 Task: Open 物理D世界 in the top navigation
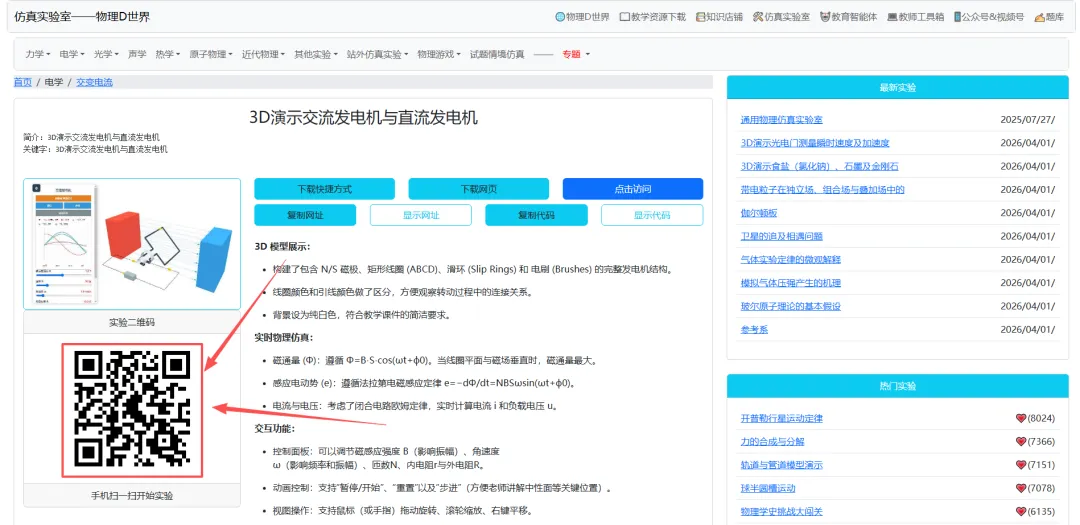[583, 17]
